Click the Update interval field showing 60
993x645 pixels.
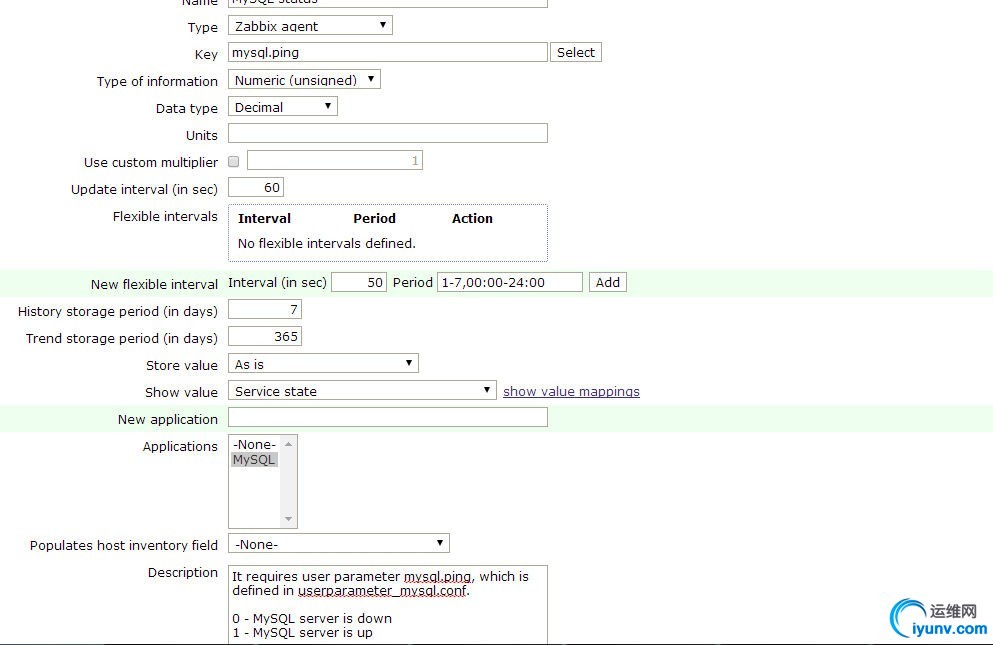tap(255, 188)
